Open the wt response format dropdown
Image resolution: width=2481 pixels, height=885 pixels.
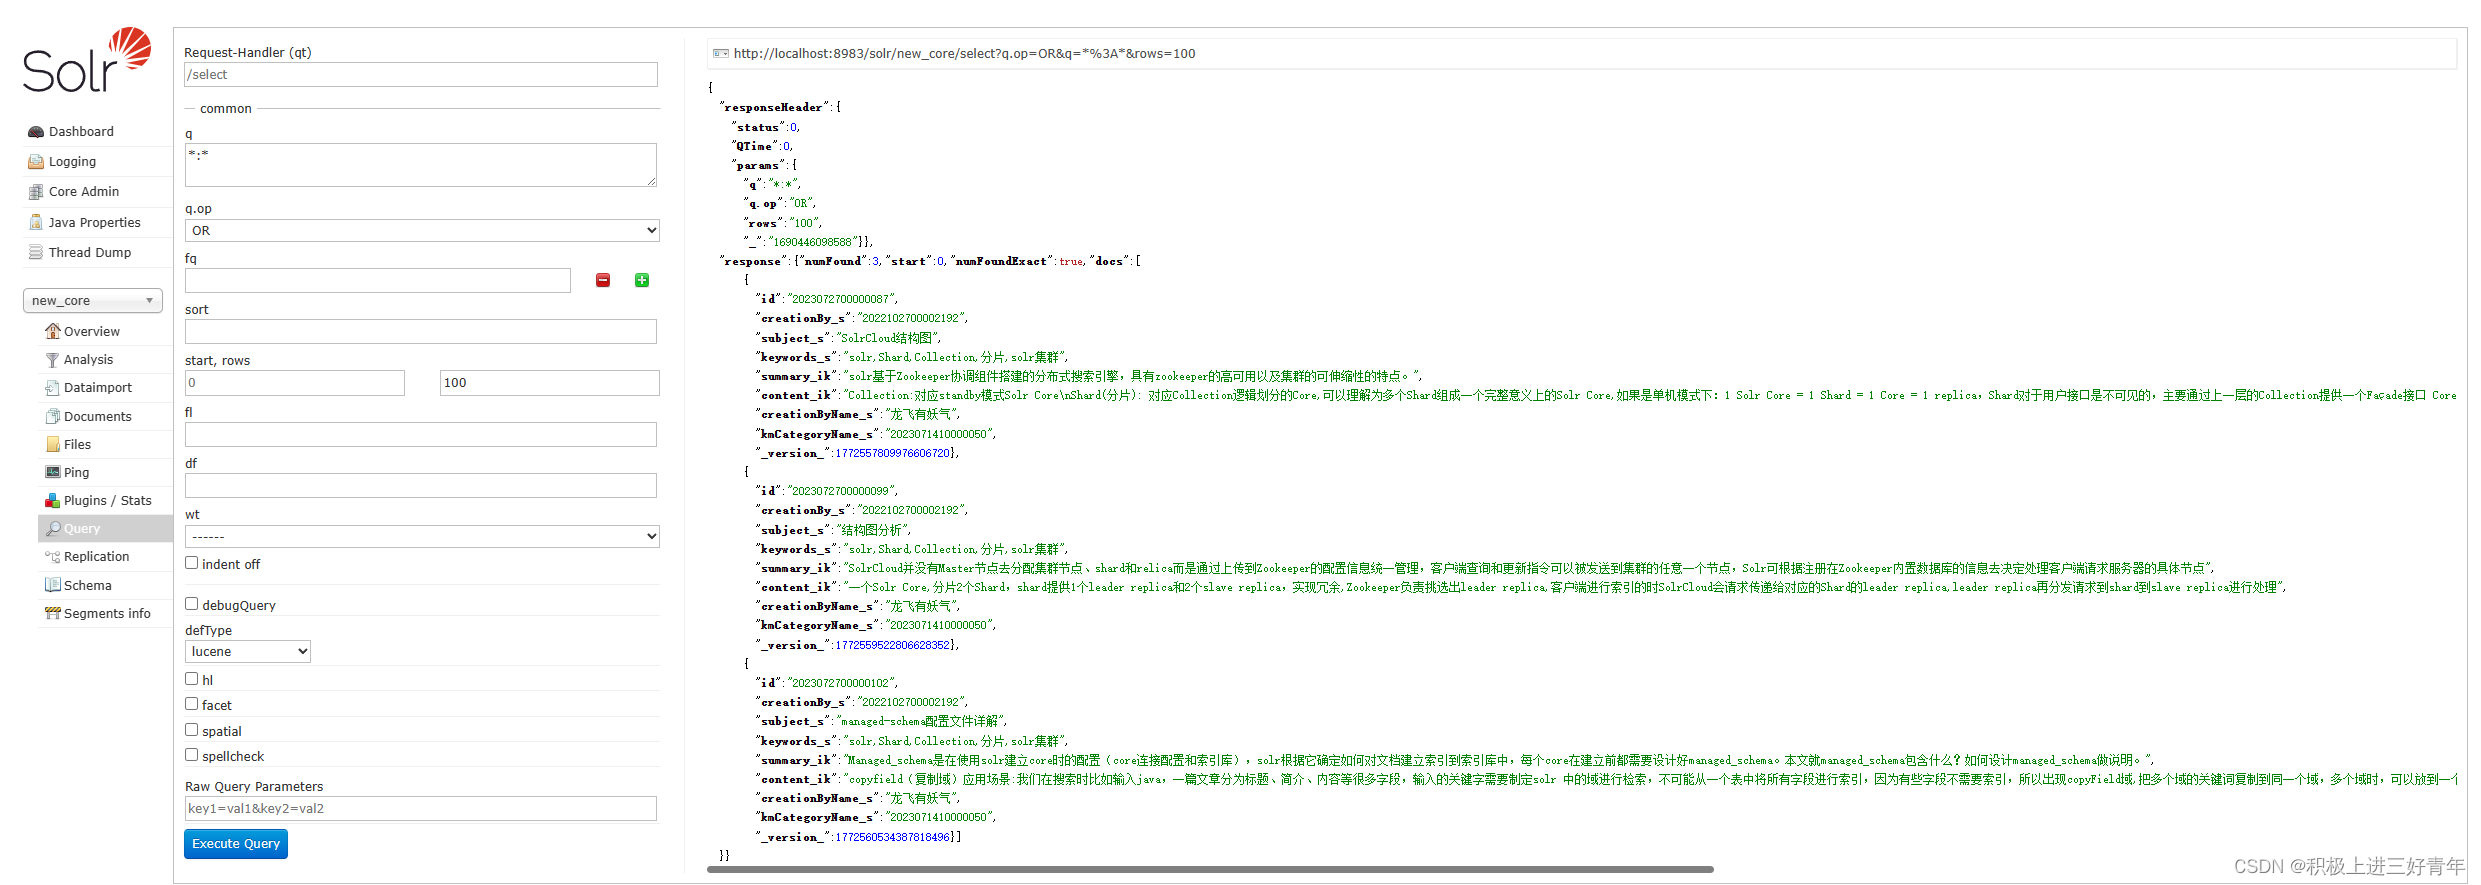pyautogui.click(x=422, y=537)
